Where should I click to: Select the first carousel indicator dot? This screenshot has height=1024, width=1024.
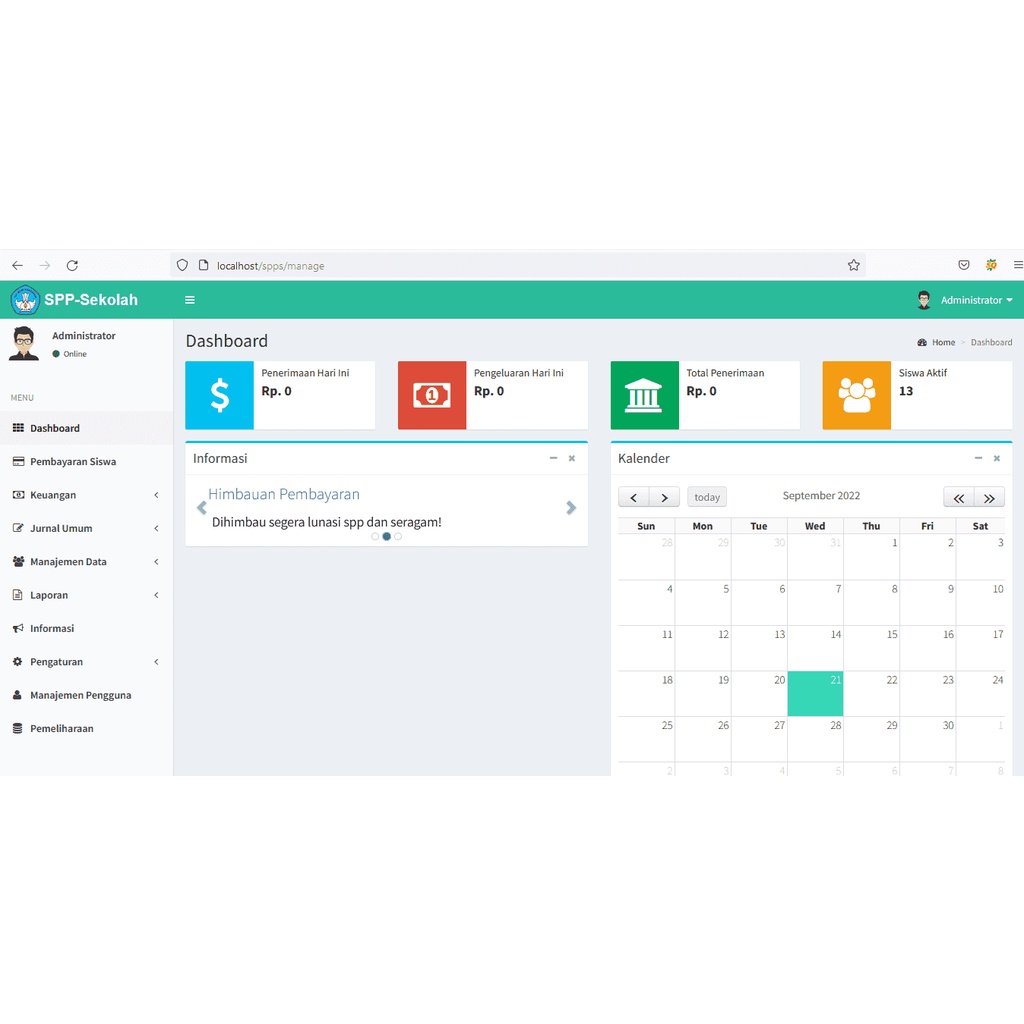pos(375,536)
